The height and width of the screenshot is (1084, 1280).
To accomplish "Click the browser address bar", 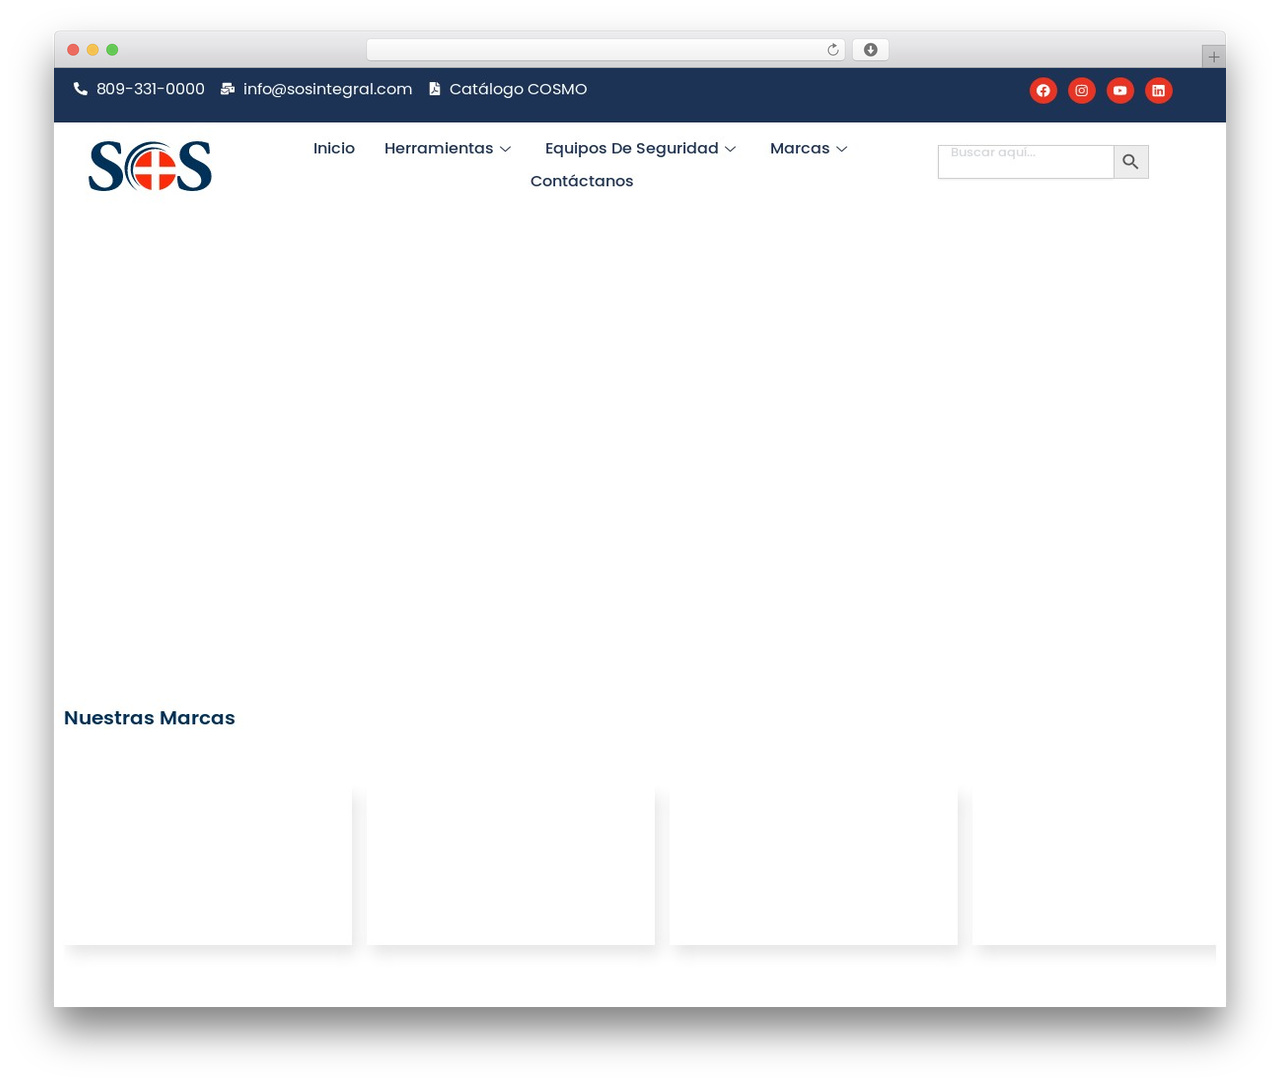I will coord(606,50).
